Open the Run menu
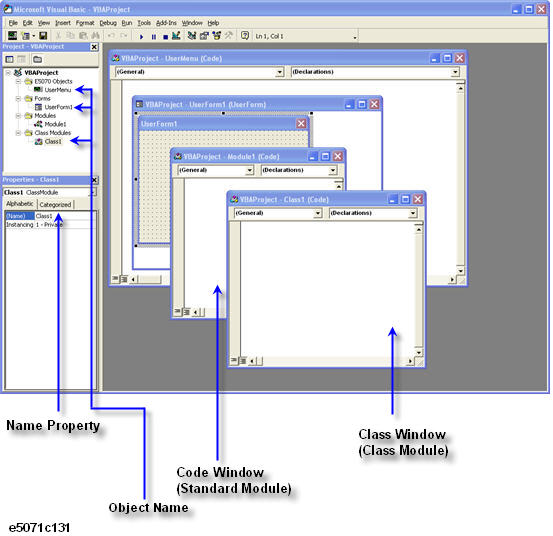This screenshot has height=536, width=553. (x=127, y=23)
